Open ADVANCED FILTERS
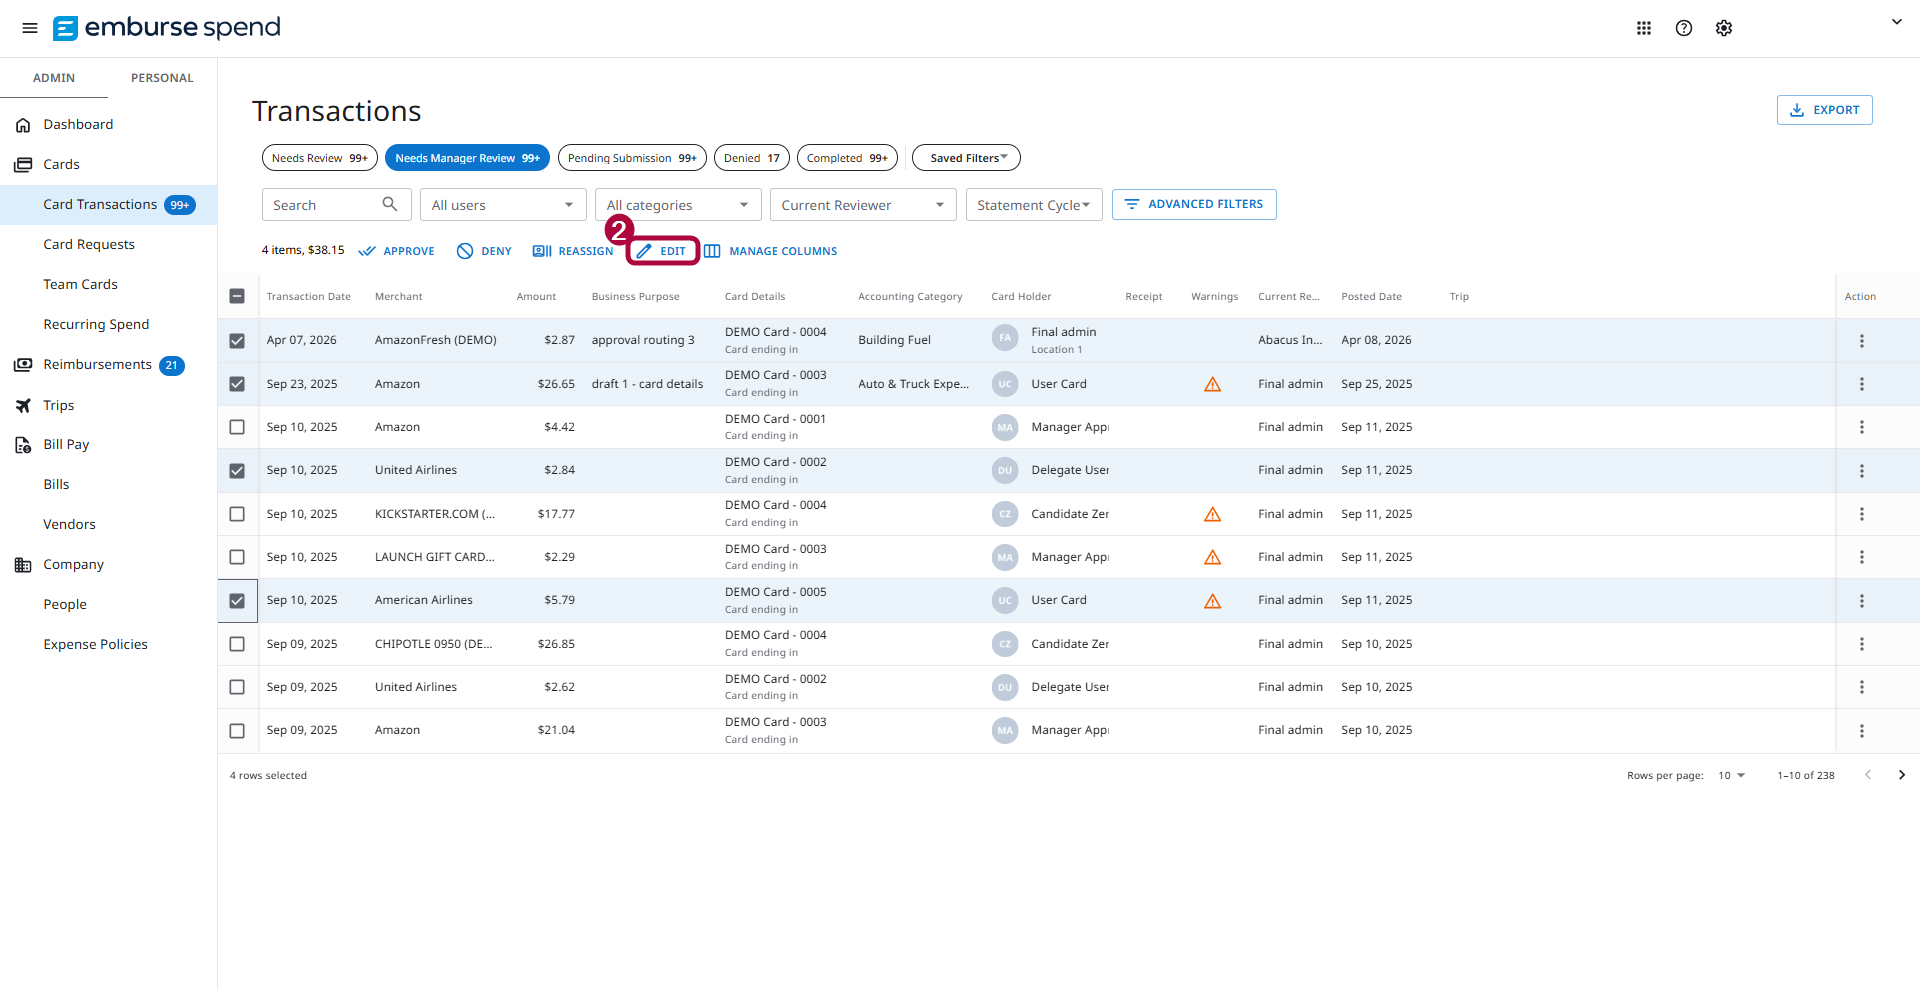The width and height of the screenshot is (1920, 989). 1194,204
